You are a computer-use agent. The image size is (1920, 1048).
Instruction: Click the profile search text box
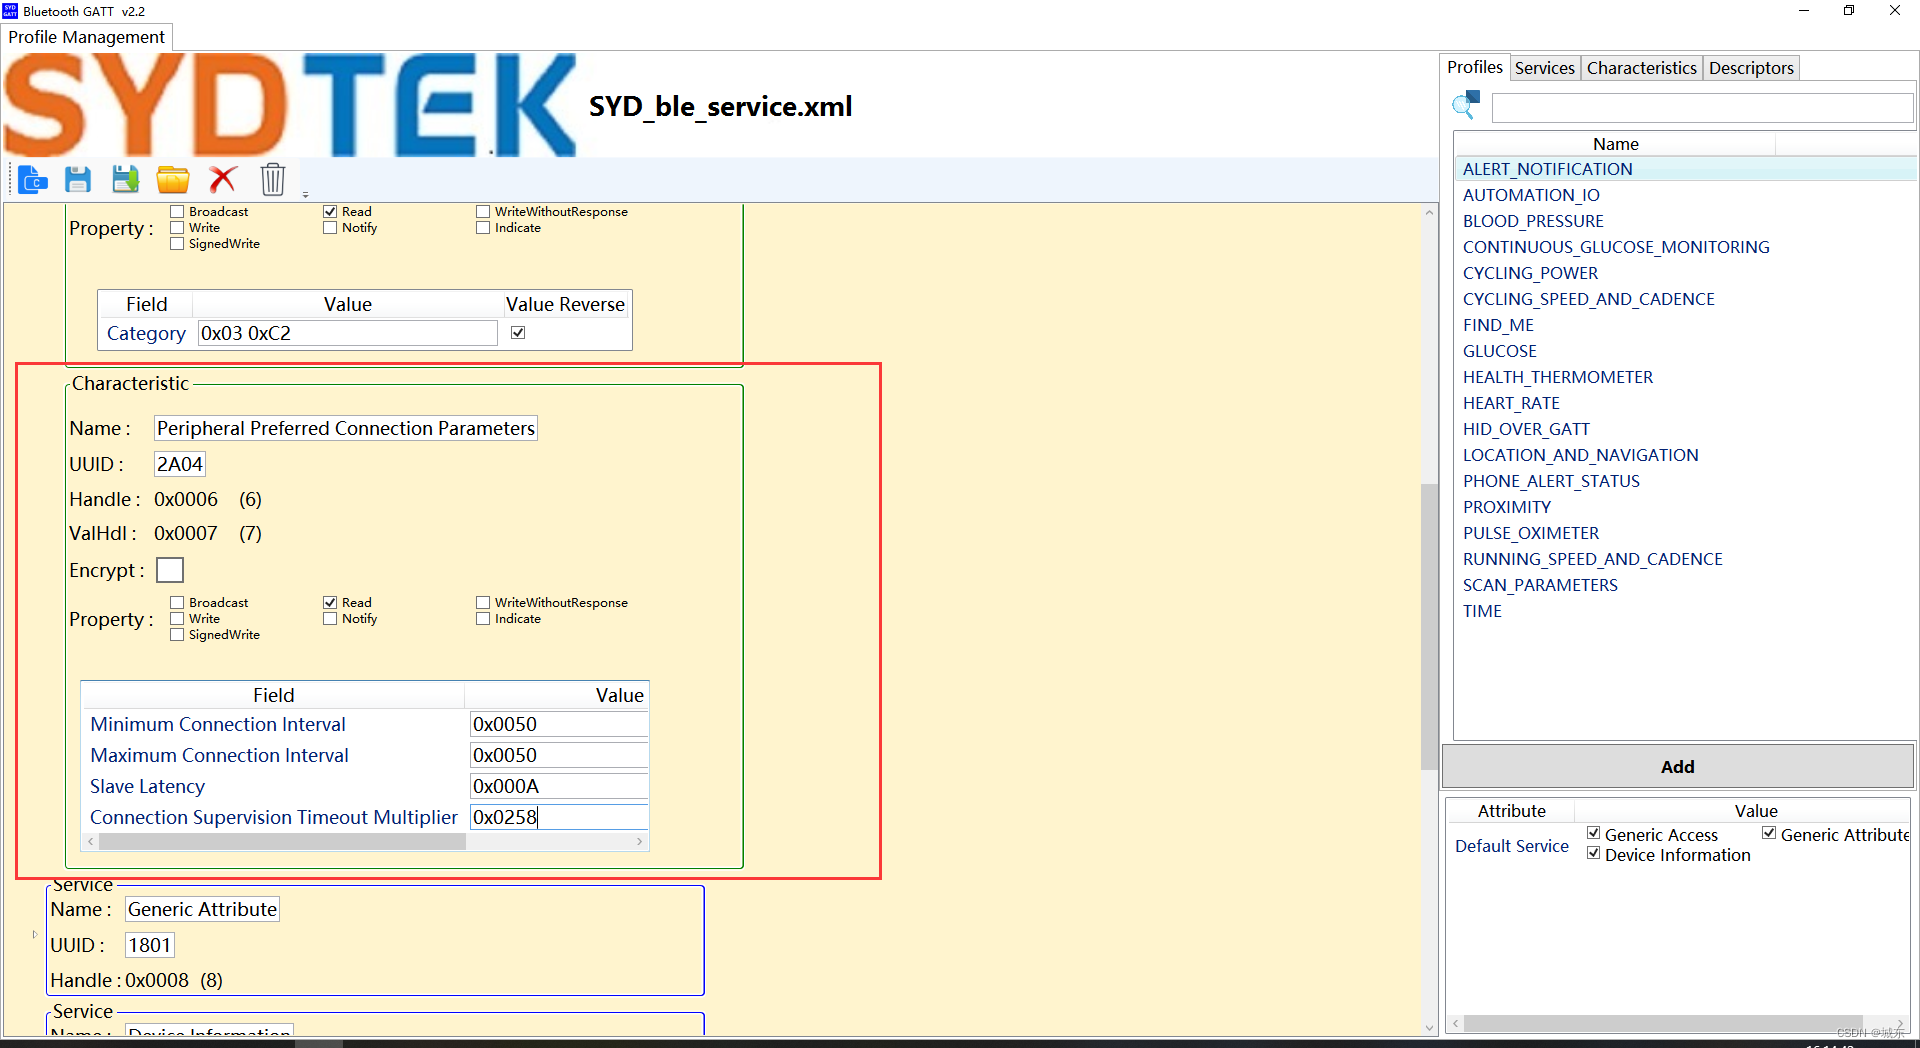tap(1702, 108)
